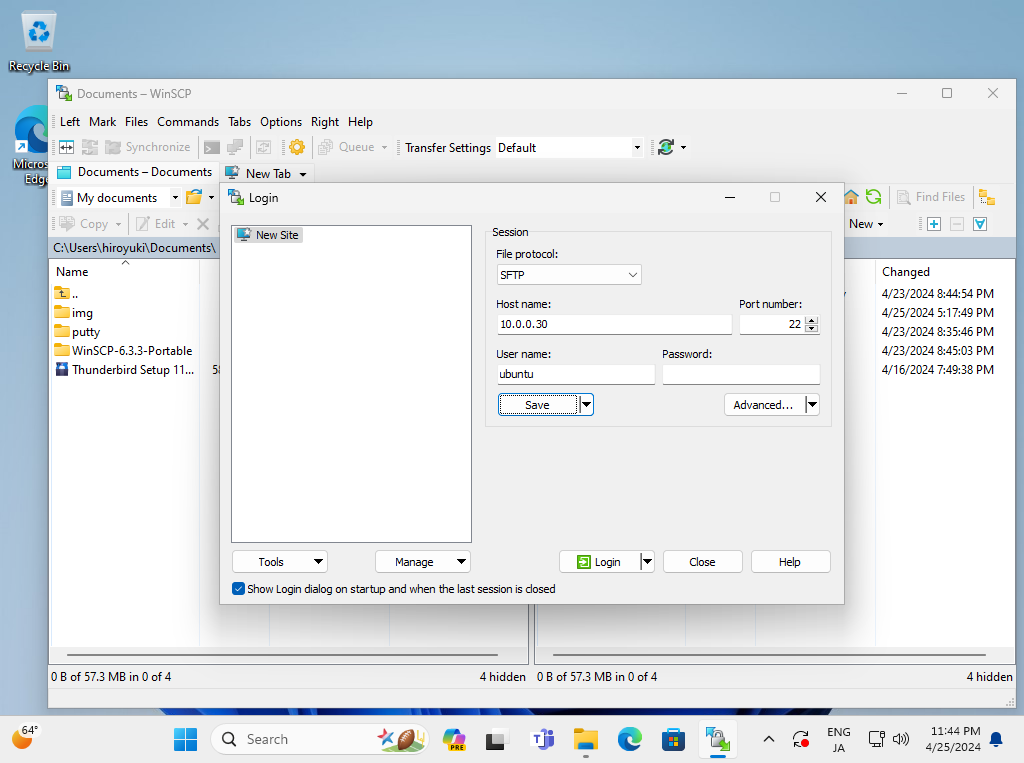
Task: Click the Close button in Login dialog
Action: (703, 562)
